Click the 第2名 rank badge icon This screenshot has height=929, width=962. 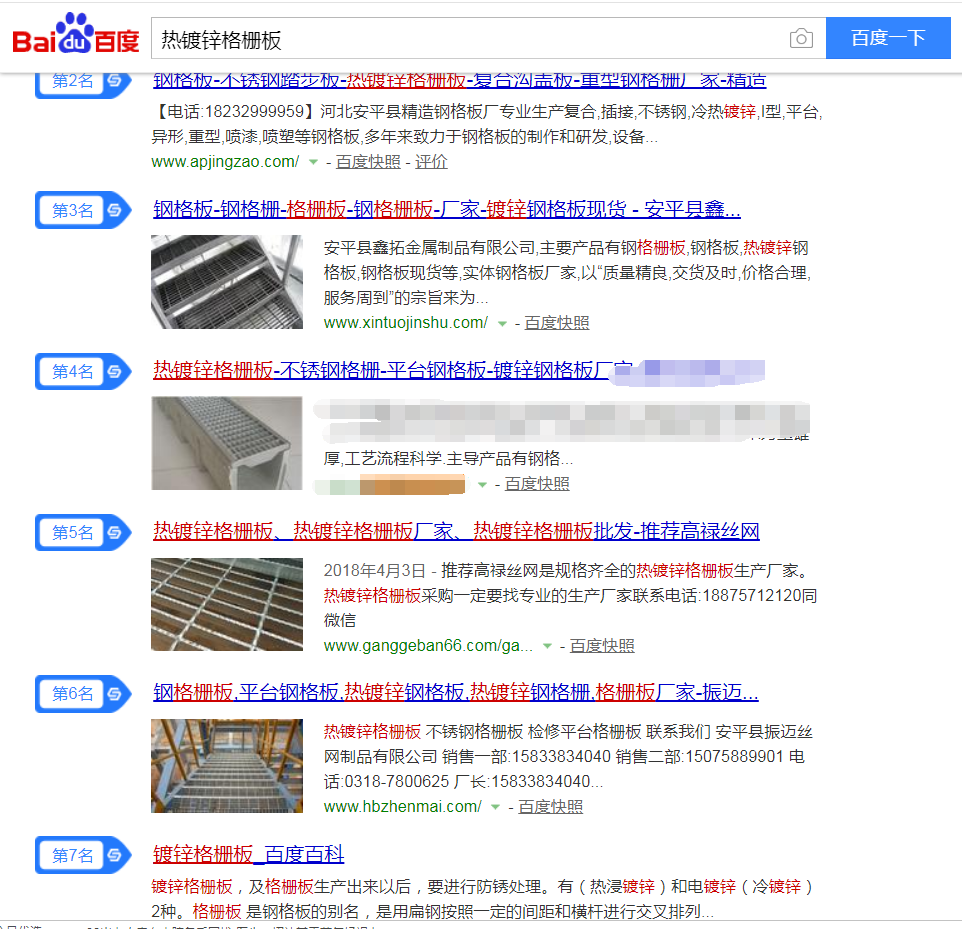point(83,83)
